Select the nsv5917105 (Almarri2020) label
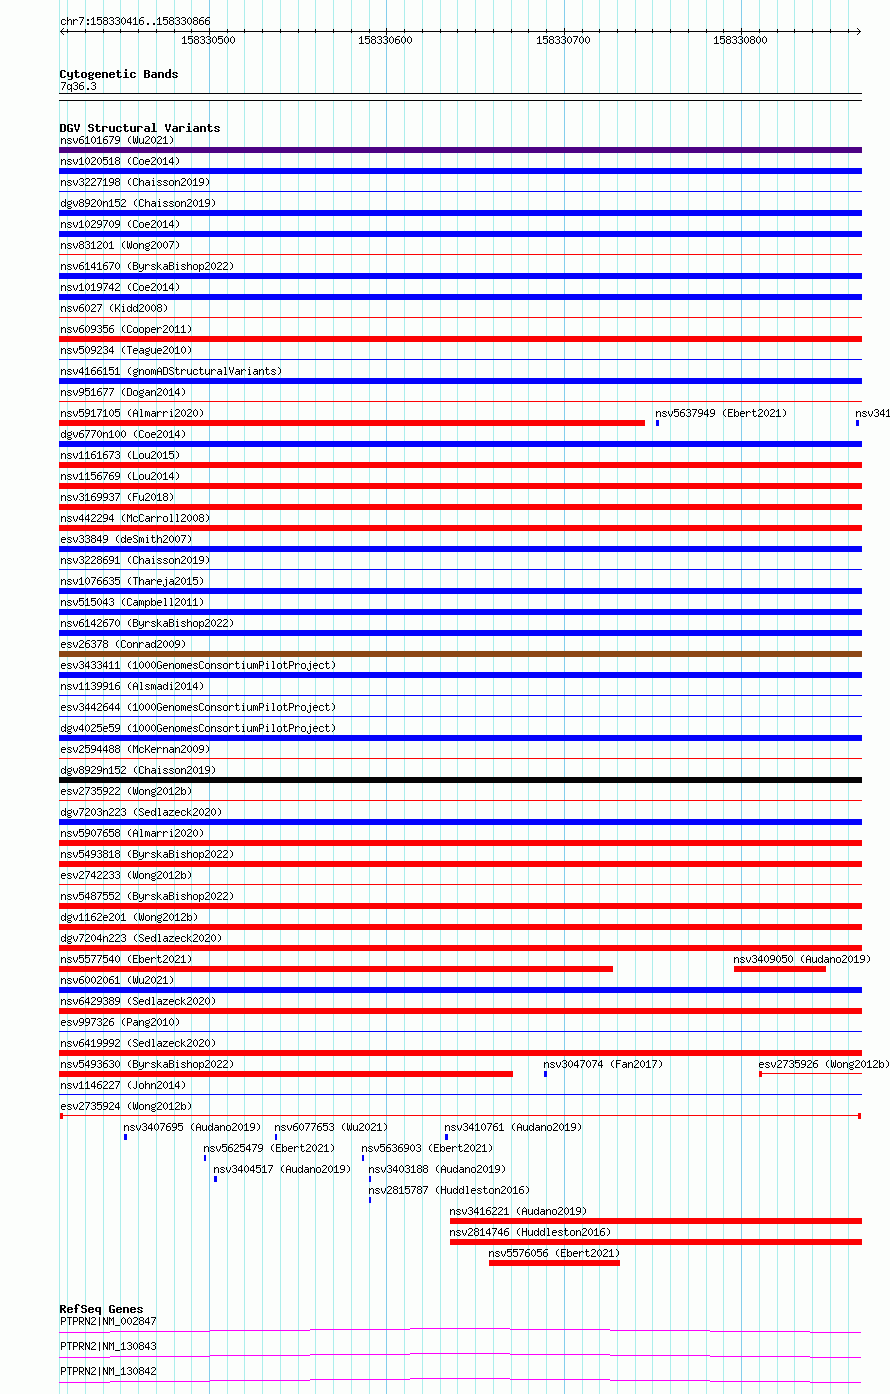The height and width of the screenshot is (1394, 890). pos(132,413)
